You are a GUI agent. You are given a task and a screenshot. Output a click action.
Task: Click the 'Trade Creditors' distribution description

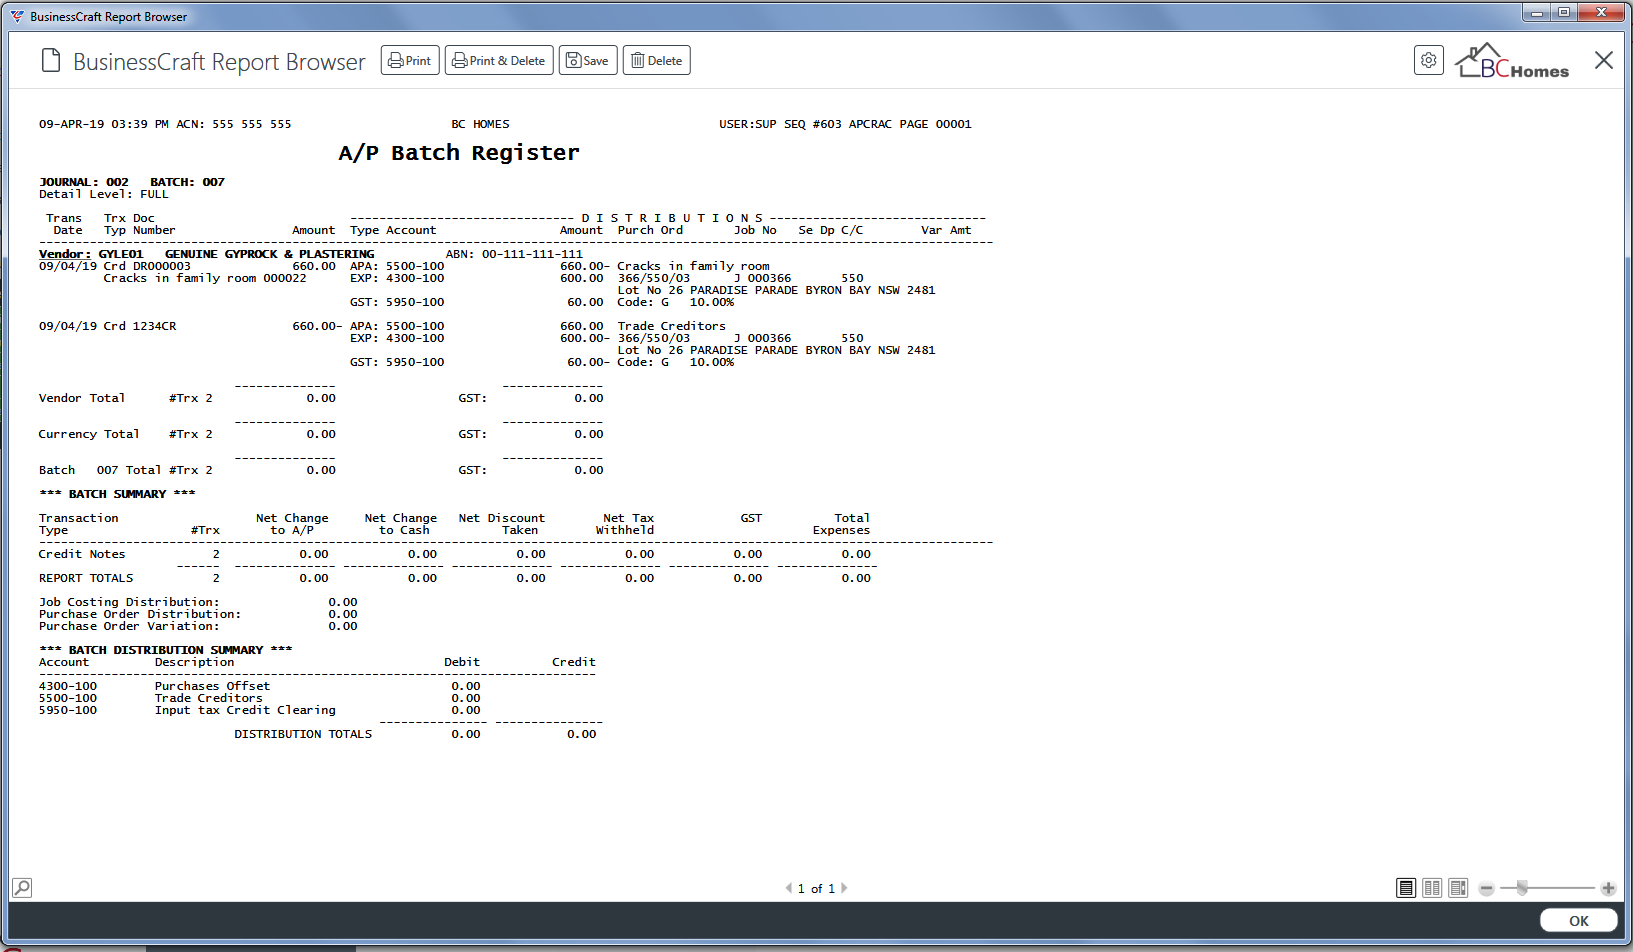[x=672, y=326]
